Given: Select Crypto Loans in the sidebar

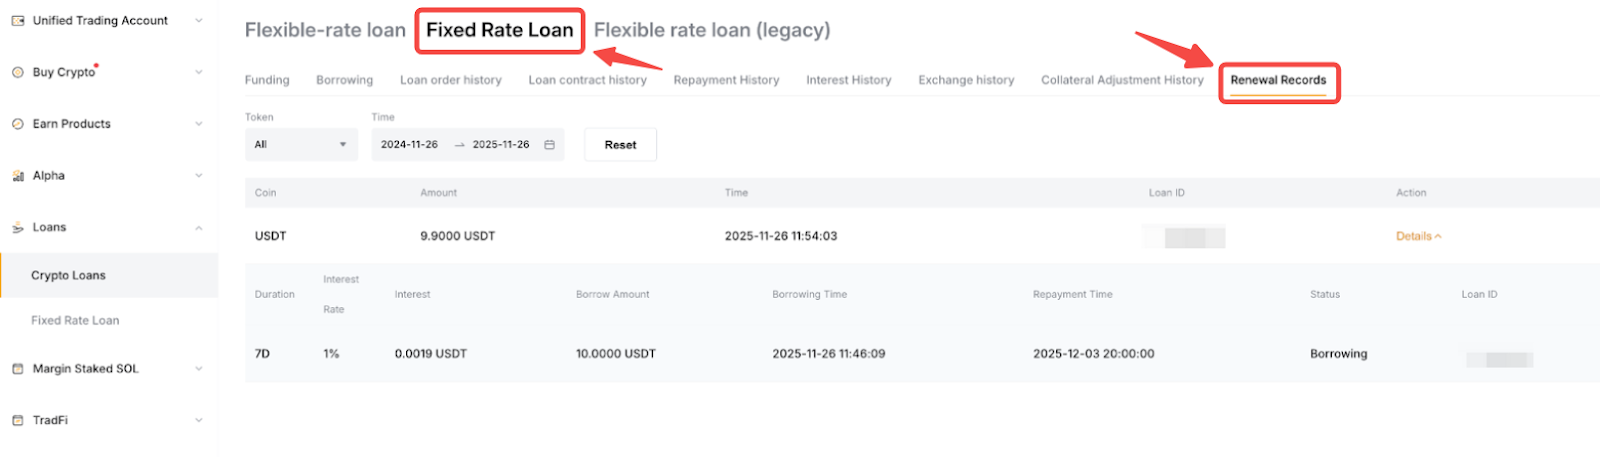Looking at the screenshot, I should coord(68,276).
